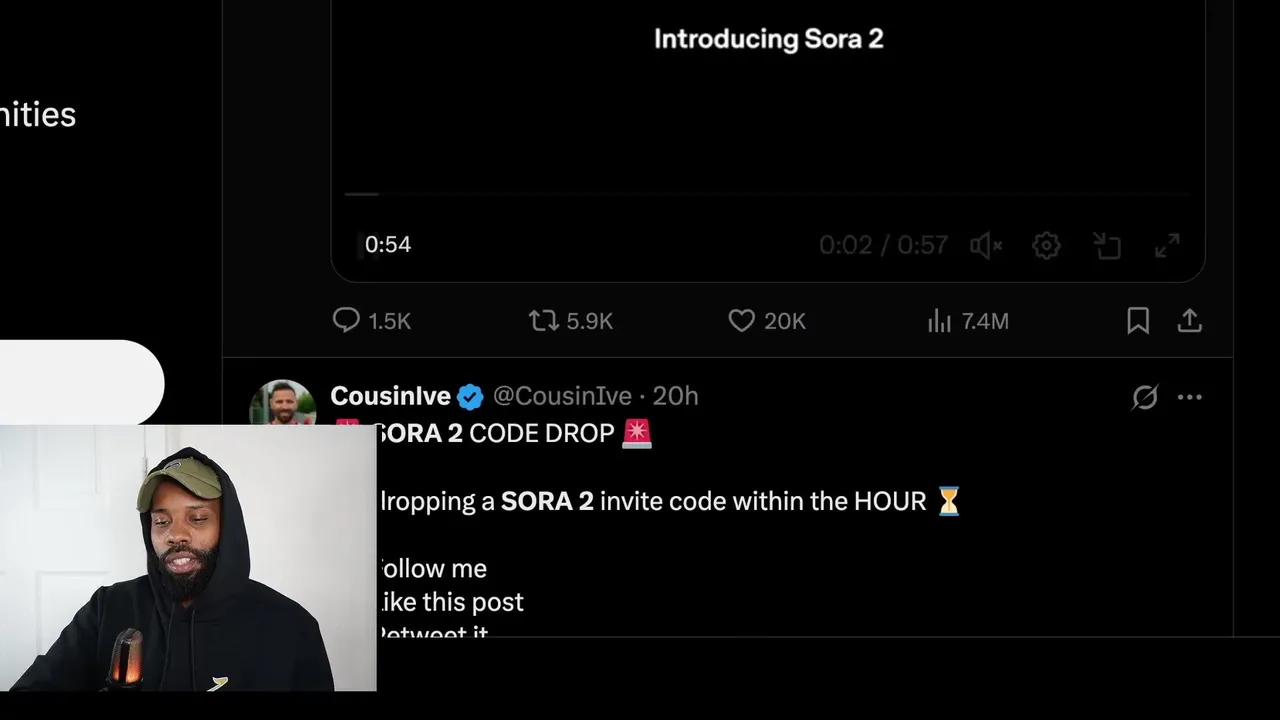Enable picture-in-picture for the video
1280x720 pixels.
(1107, 245)
